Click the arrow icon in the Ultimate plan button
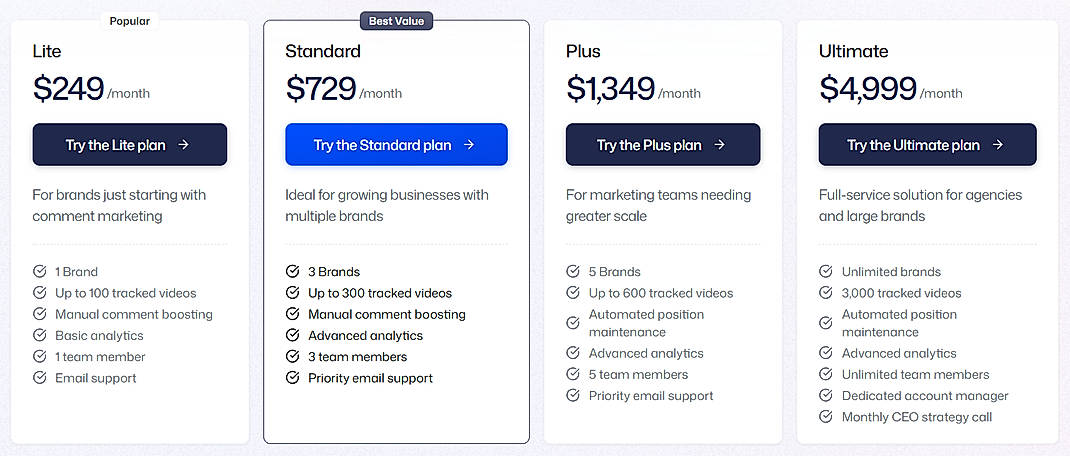Viewport: 1070px width, 456px height. click(997, 145)
